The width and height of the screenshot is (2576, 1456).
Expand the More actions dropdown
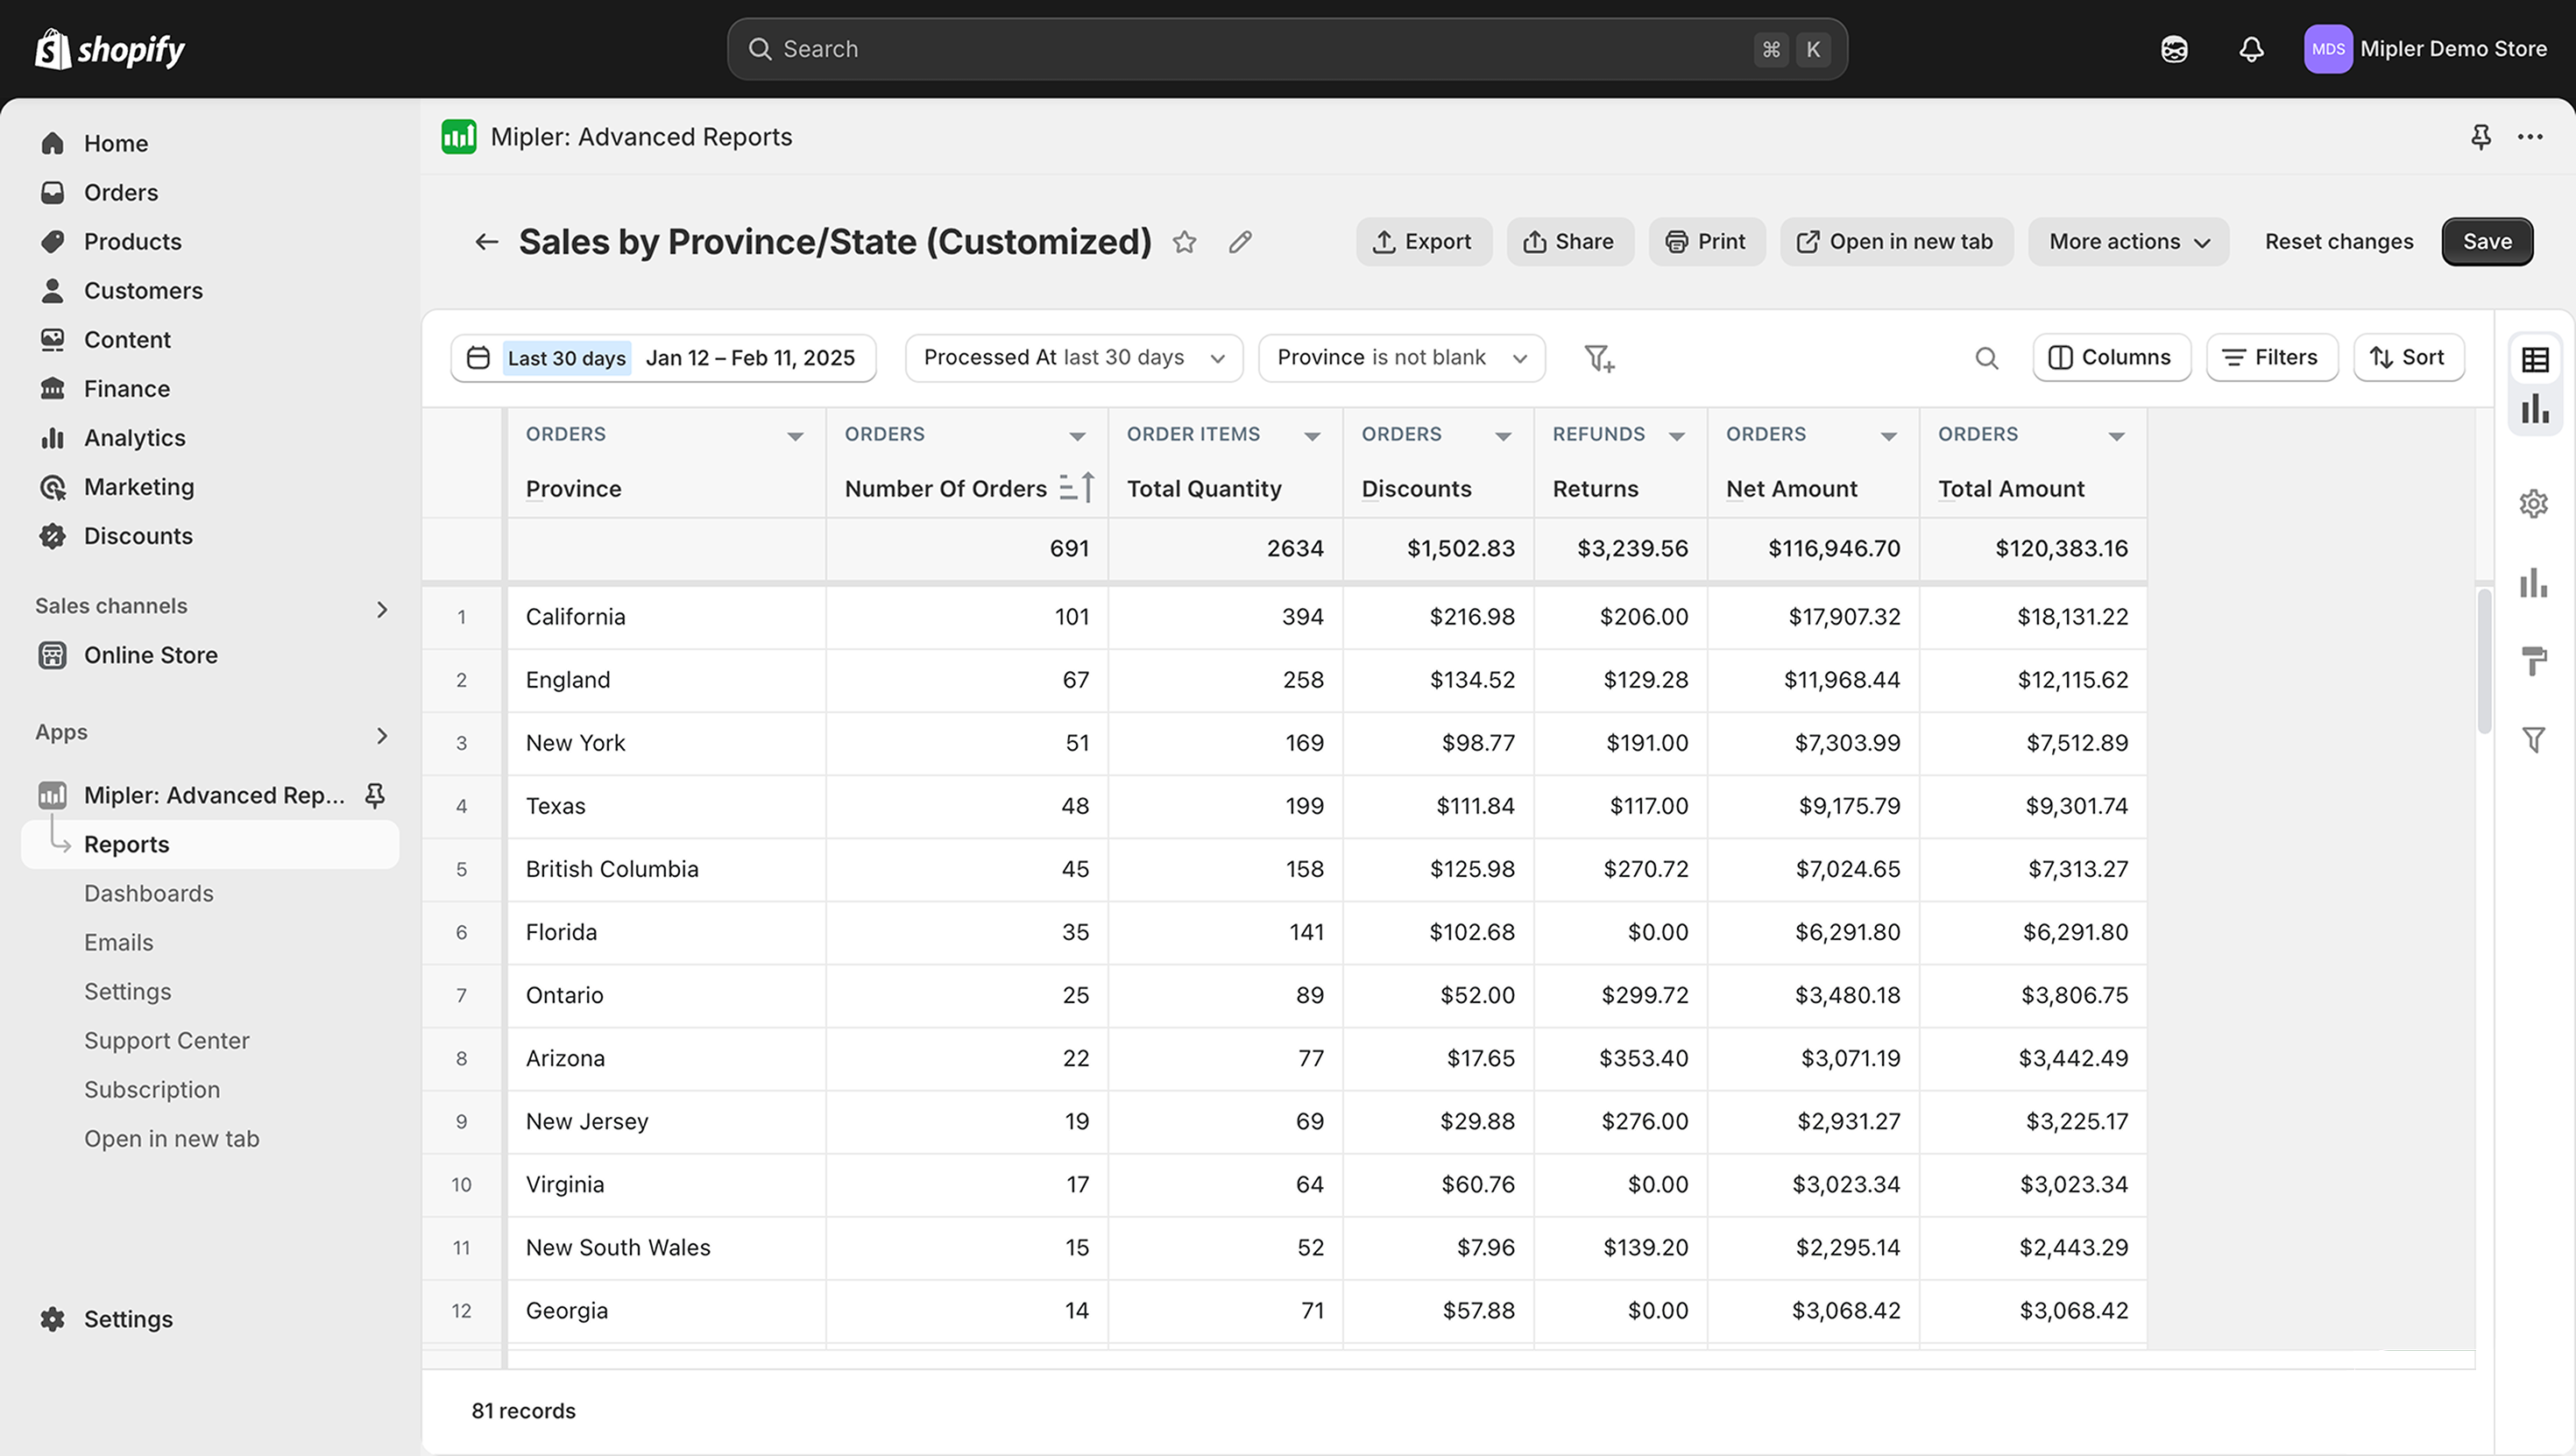coord(2127,241)
